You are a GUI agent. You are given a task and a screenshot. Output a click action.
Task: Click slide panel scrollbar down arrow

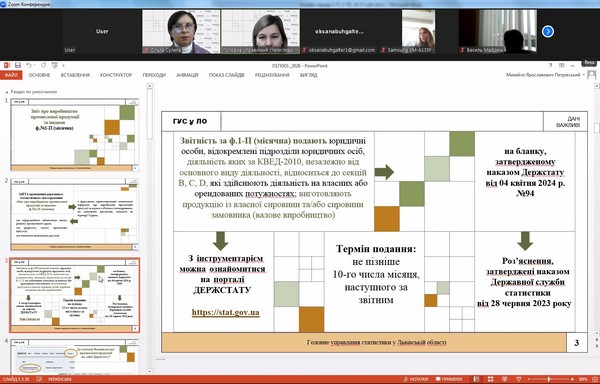coord(149,371)
